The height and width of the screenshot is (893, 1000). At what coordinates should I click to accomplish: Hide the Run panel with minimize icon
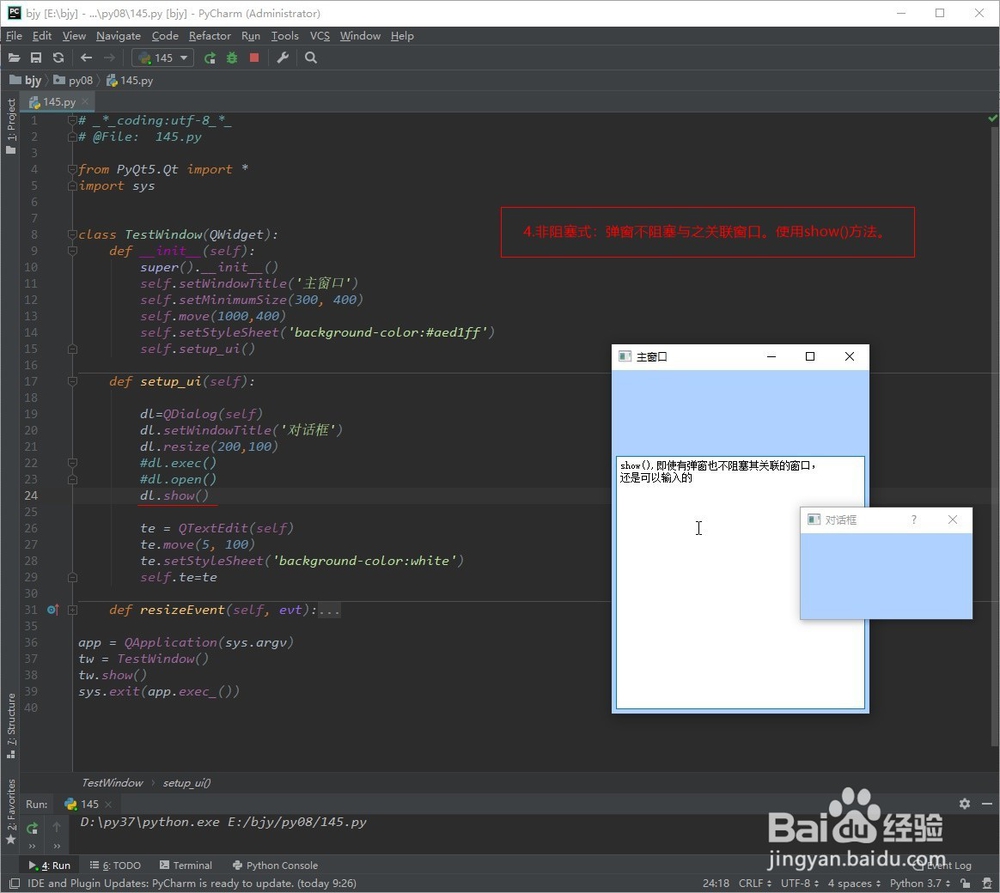tap(987, 804)
